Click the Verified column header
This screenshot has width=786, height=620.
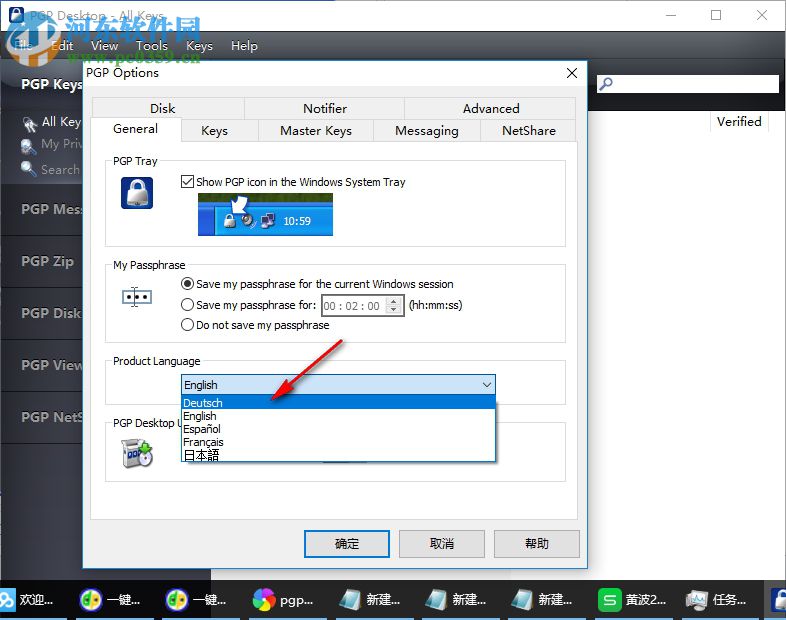click(x=739, y=121)
